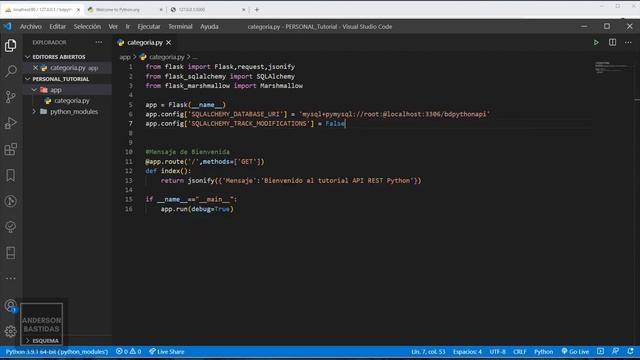
Task: Click Go Live in status bar
Action: click(575, 351)
